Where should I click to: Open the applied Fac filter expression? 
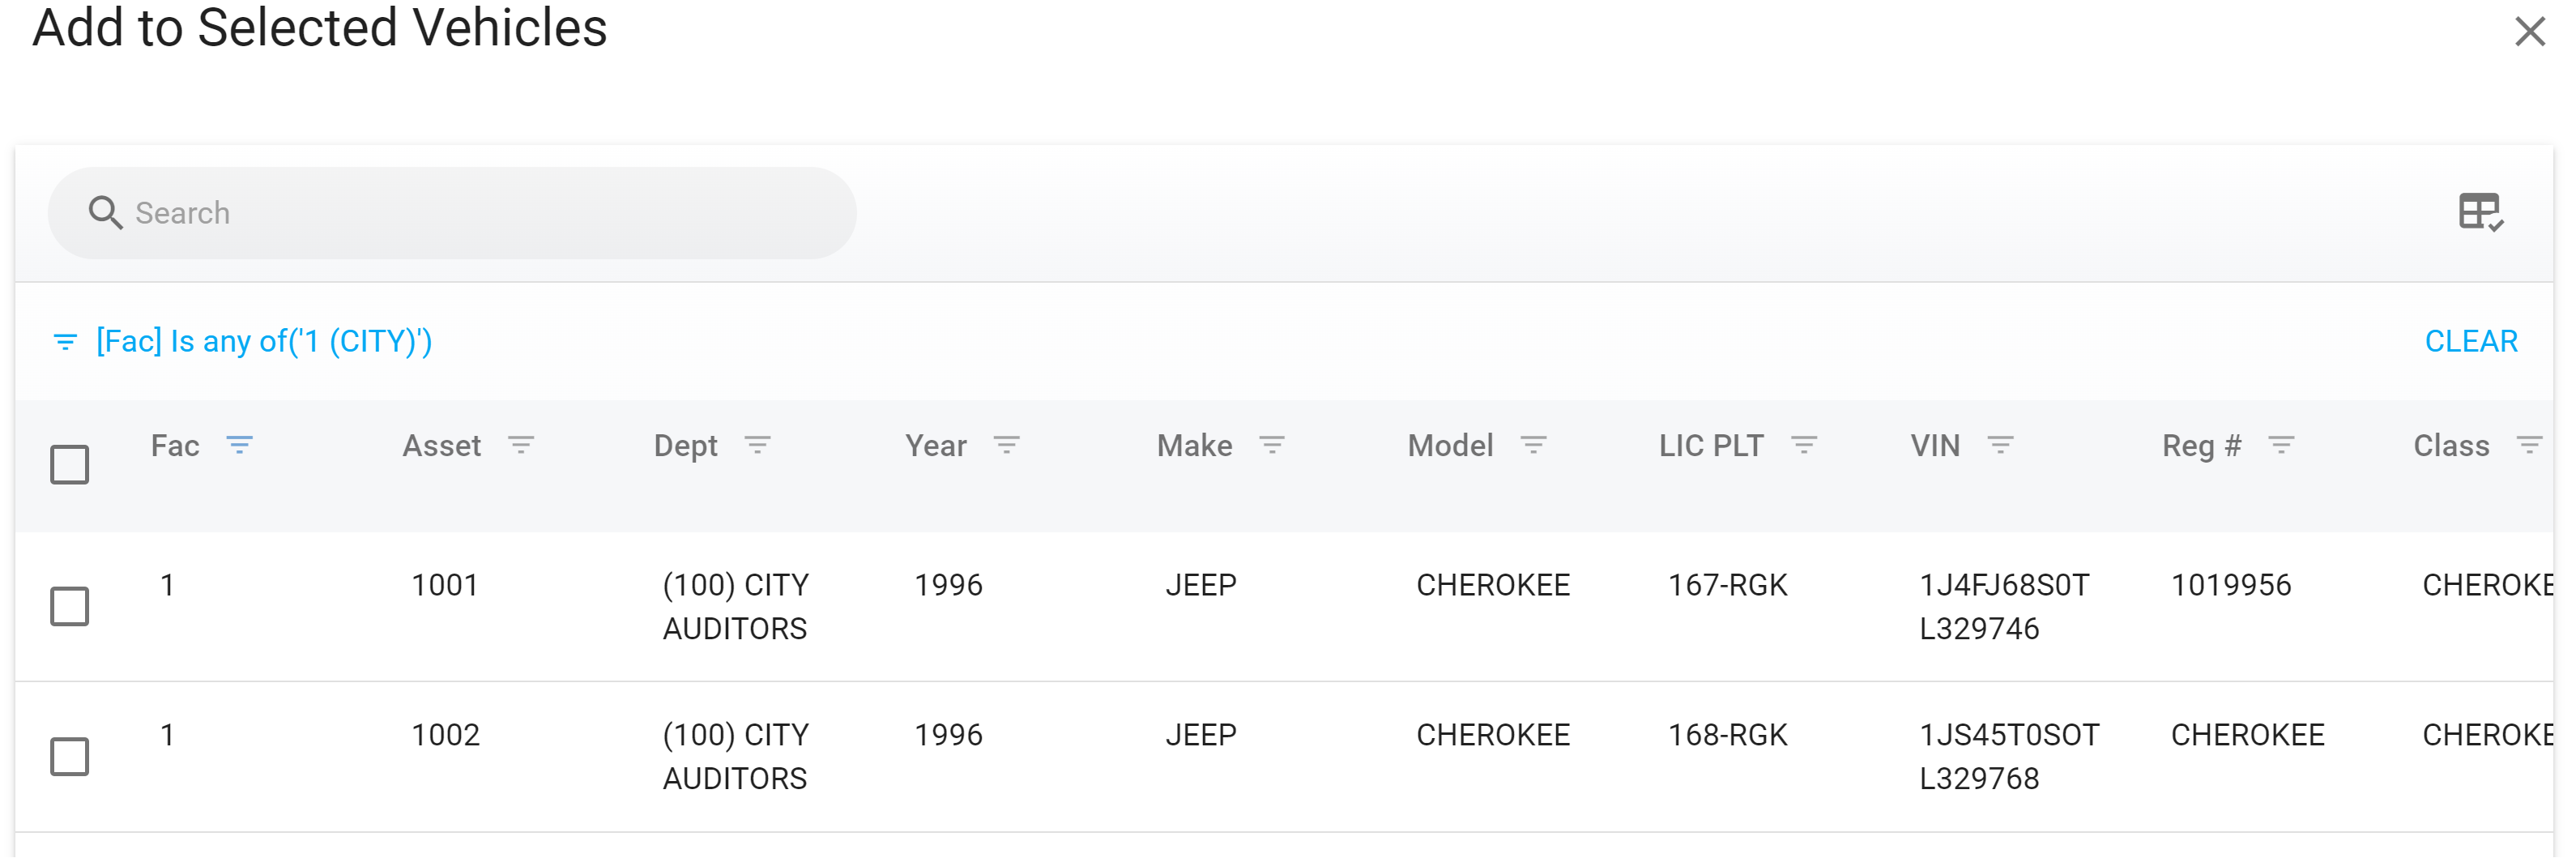pyautogui.click(x=264, y=341)
